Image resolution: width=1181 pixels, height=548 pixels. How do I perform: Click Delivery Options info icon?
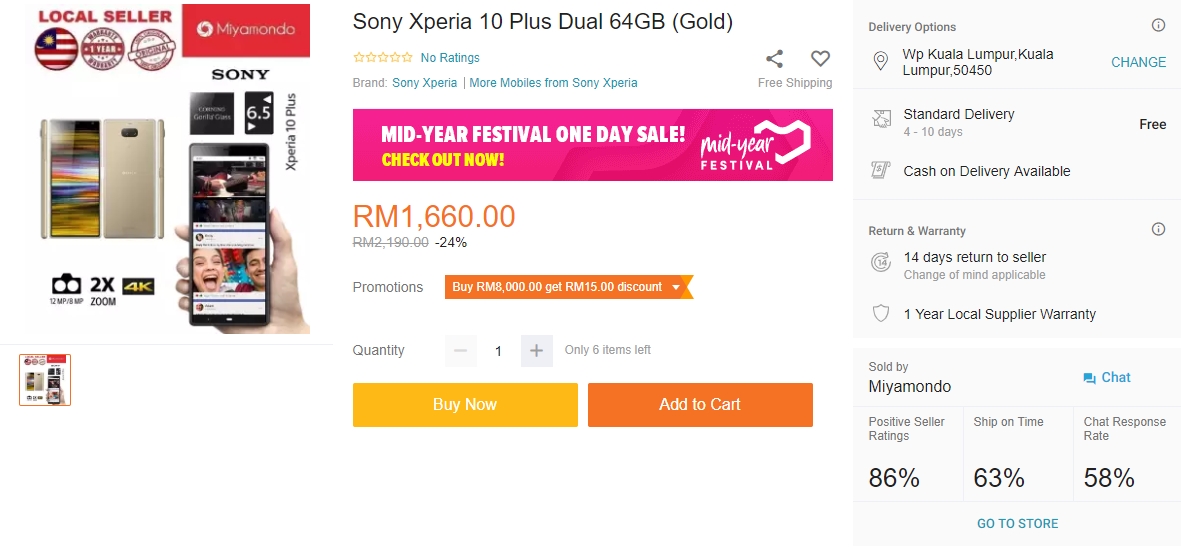point(1158,26)
